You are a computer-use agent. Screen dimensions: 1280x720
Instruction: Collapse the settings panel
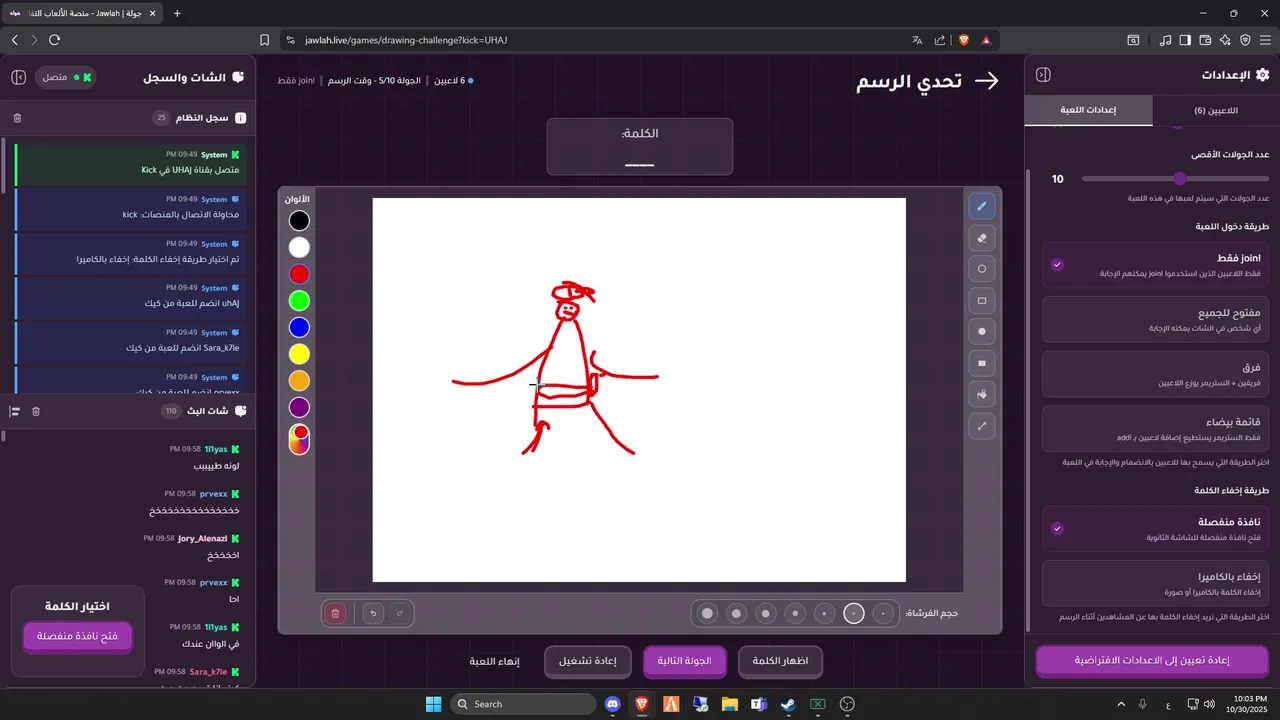pos(1043,75)
